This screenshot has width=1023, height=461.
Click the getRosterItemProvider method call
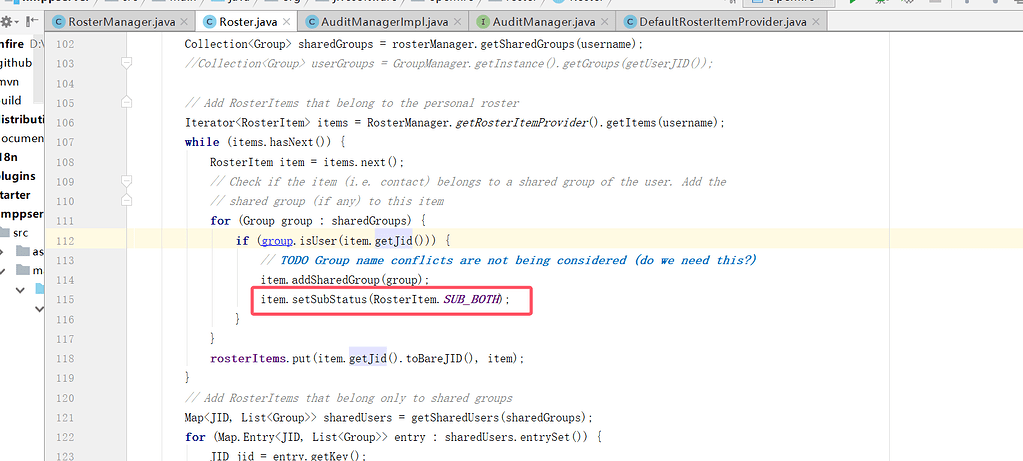coord(521,122)
